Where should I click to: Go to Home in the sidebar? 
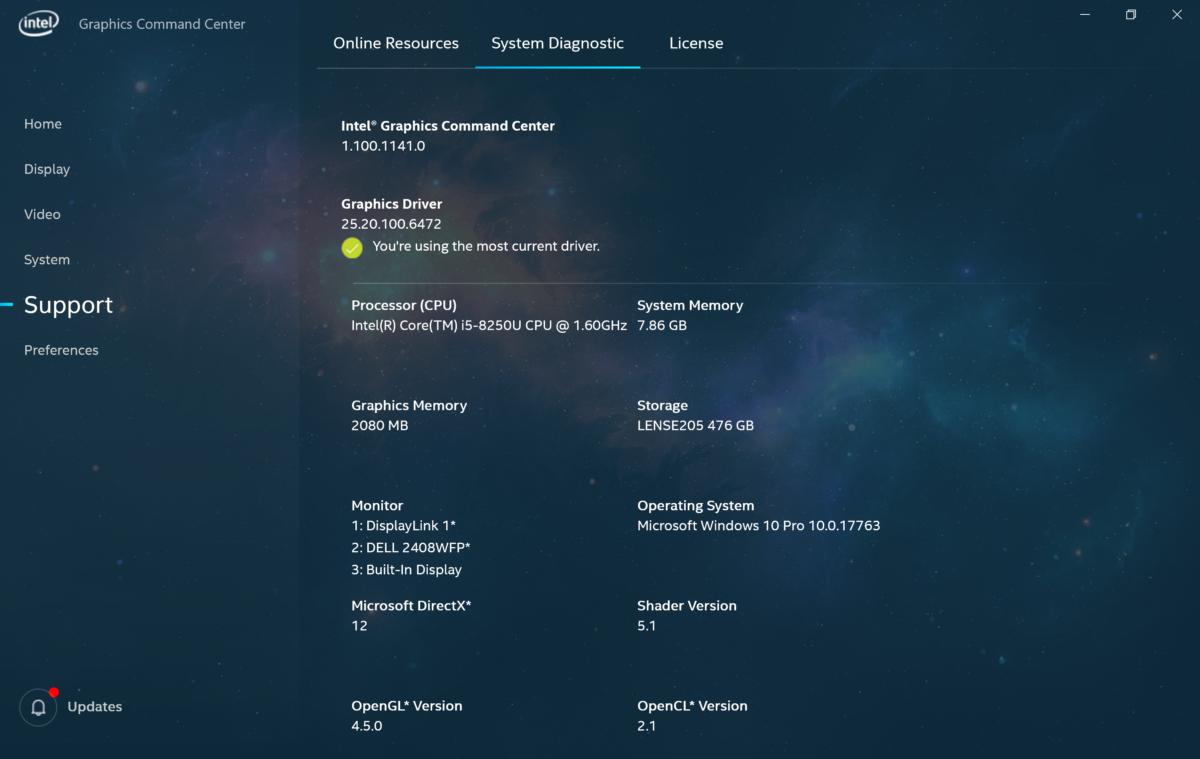[x=43, y=124]
